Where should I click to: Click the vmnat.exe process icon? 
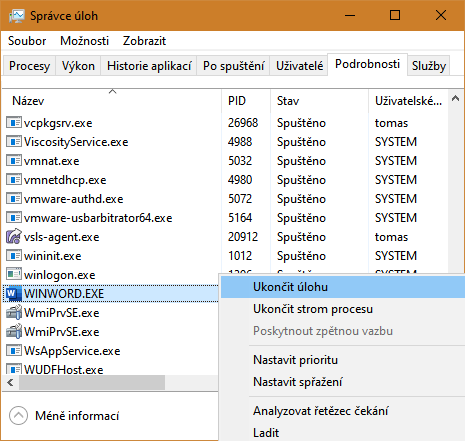pos(14,161)
